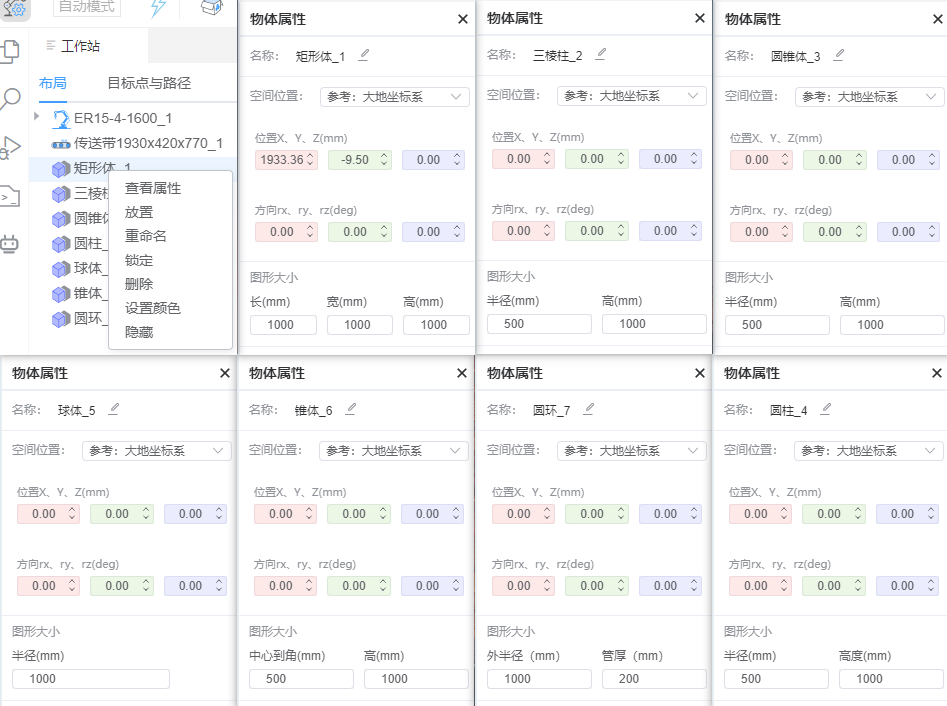The width and height of the screenshot is (947, 706).
Task: Click the pages/copy icon in left sidebar
Action: 9,48
